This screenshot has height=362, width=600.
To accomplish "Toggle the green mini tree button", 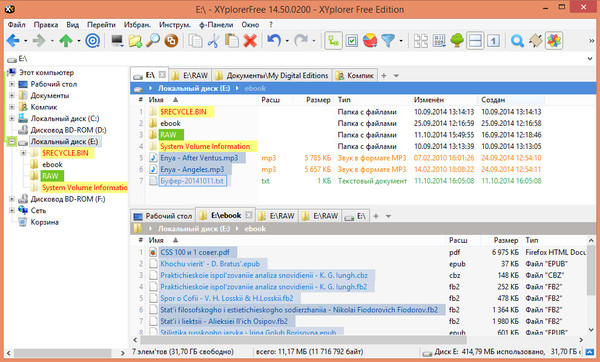I will click(457, 41).
